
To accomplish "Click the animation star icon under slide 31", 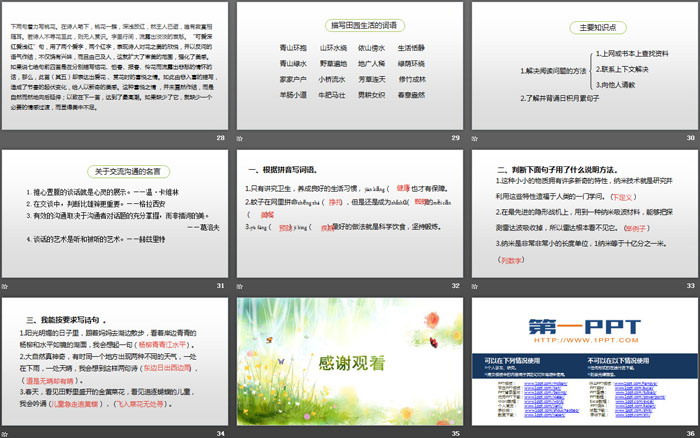I will pyautogui.click(x=4, y=286).
